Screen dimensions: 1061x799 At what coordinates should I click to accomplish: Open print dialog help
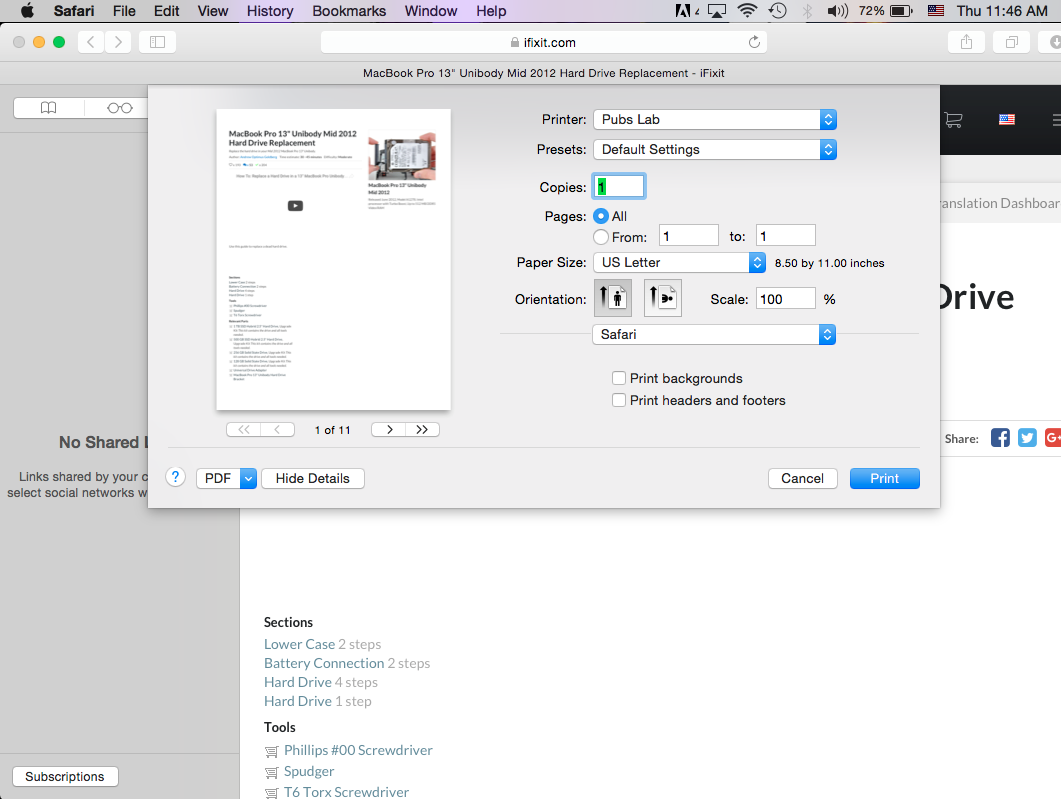175,477
